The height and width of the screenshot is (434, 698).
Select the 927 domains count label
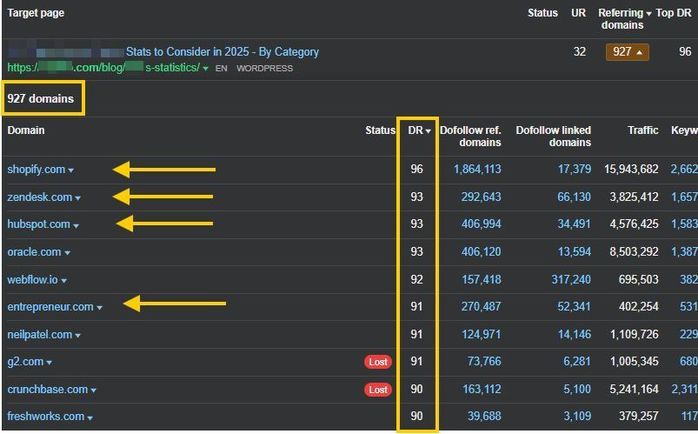[x=41, y=99]
